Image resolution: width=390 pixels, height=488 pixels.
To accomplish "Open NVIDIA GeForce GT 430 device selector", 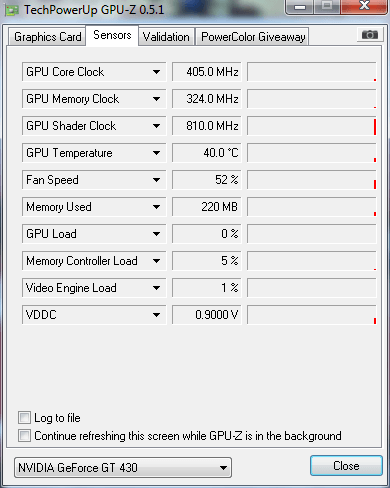I will pos(123,468).
